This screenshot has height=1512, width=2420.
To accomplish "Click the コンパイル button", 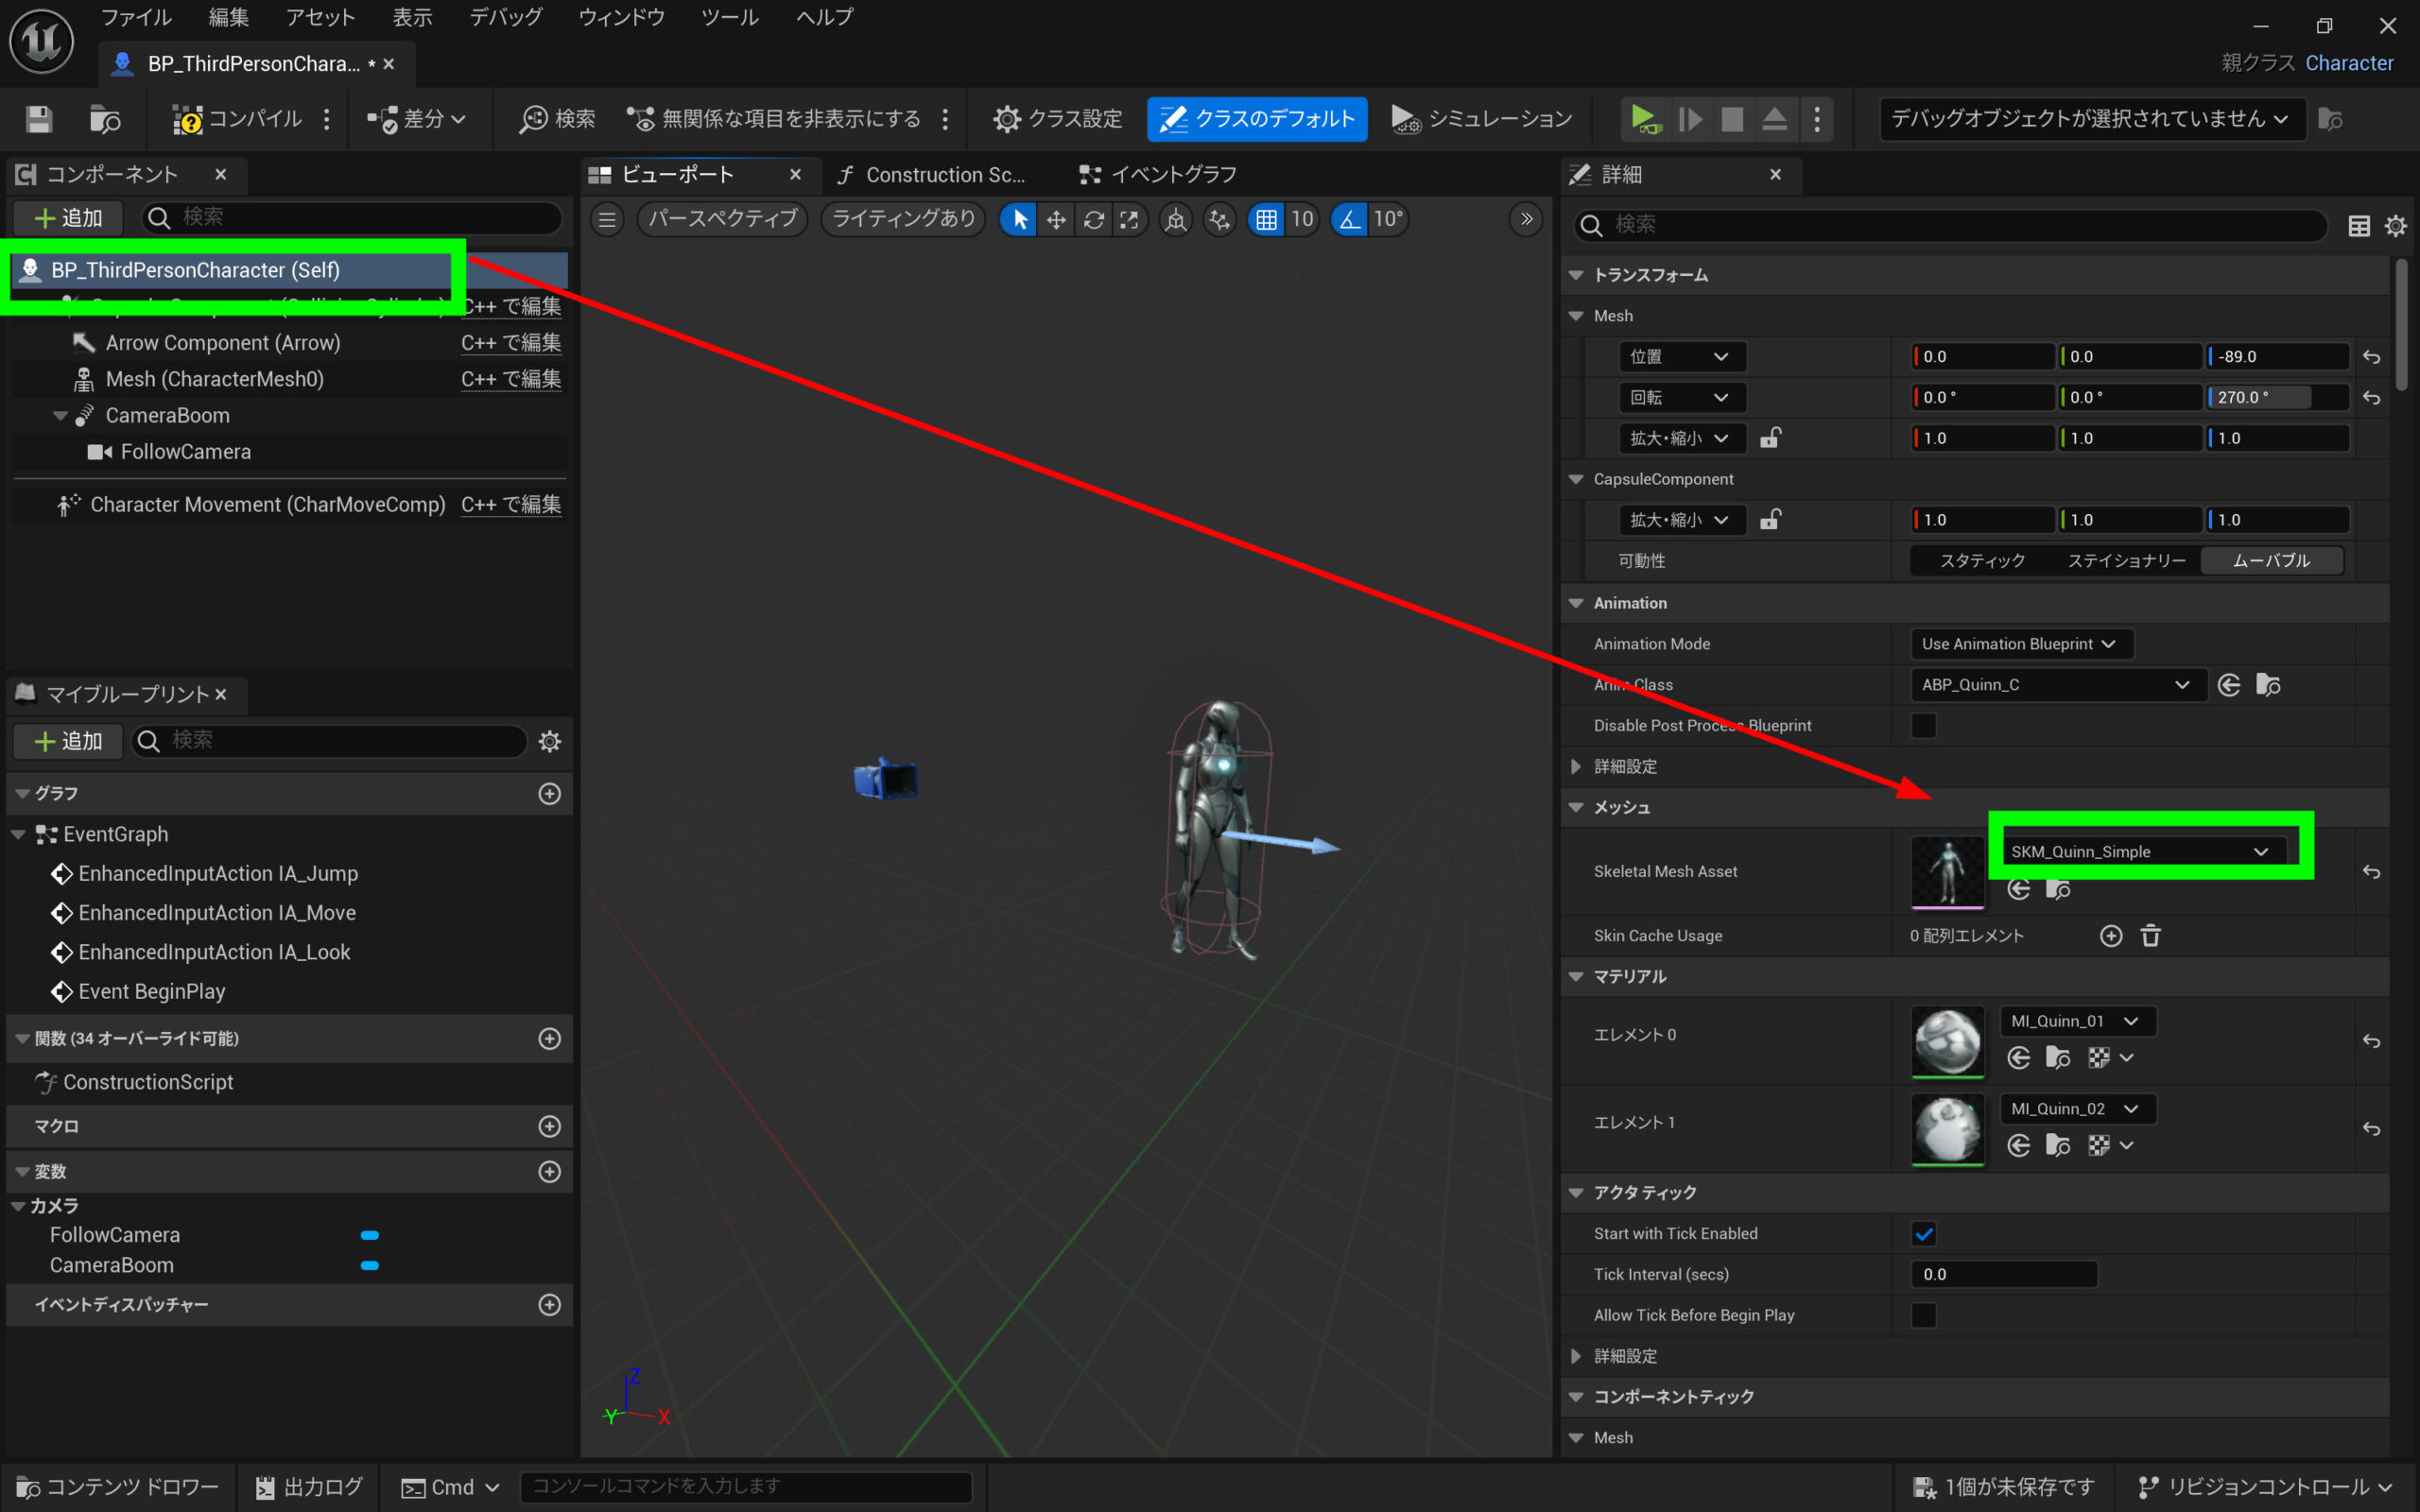I will click(238, 119).
